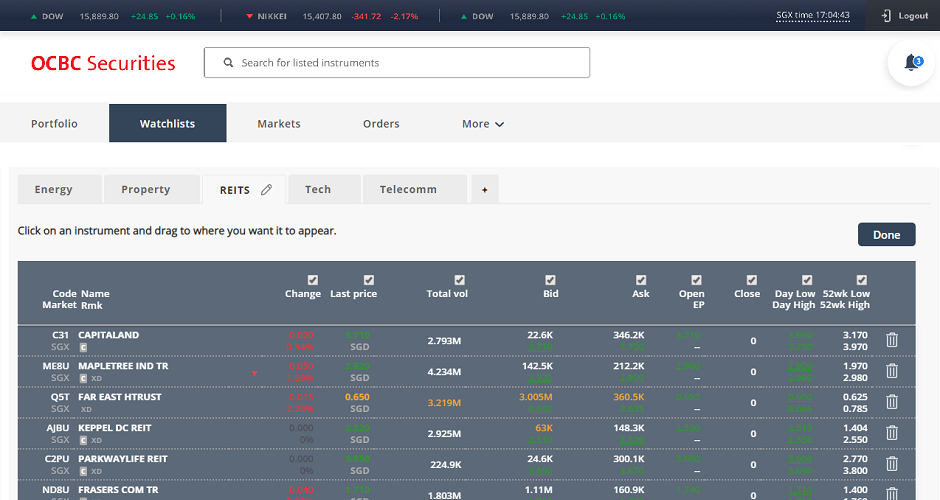
Task: Click the red down arrow in MAPLETREE row
Action: [255, 374]
